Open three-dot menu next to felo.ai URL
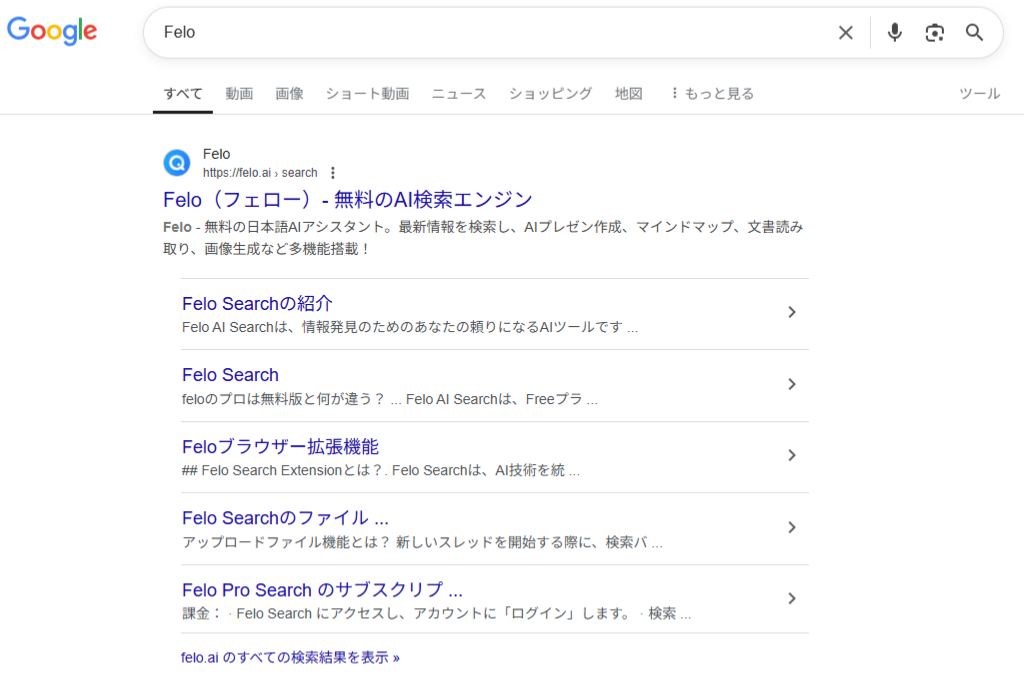Viewport: 1024px width, 674px height. [x=333, y=173]
